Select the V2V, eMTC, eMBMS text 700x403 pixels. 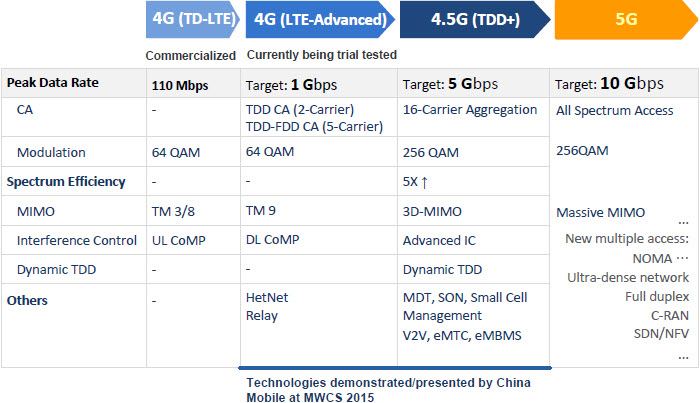click(462, 336)
